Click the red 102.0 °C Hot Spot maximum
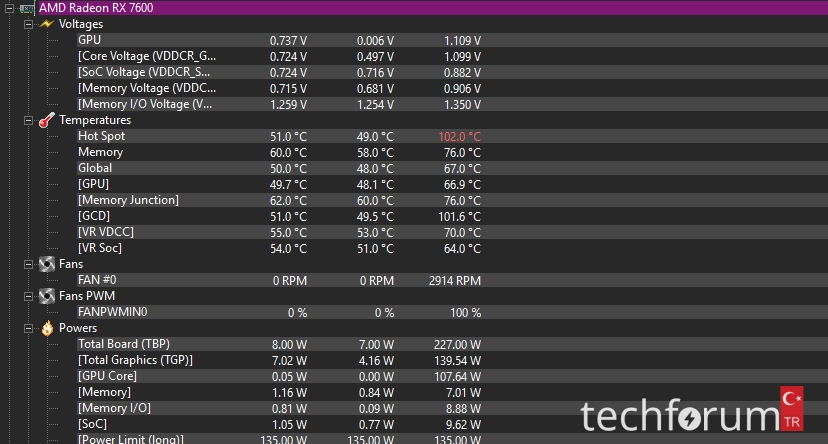Viewport: 828px width, 444px height. click(459, 137)
